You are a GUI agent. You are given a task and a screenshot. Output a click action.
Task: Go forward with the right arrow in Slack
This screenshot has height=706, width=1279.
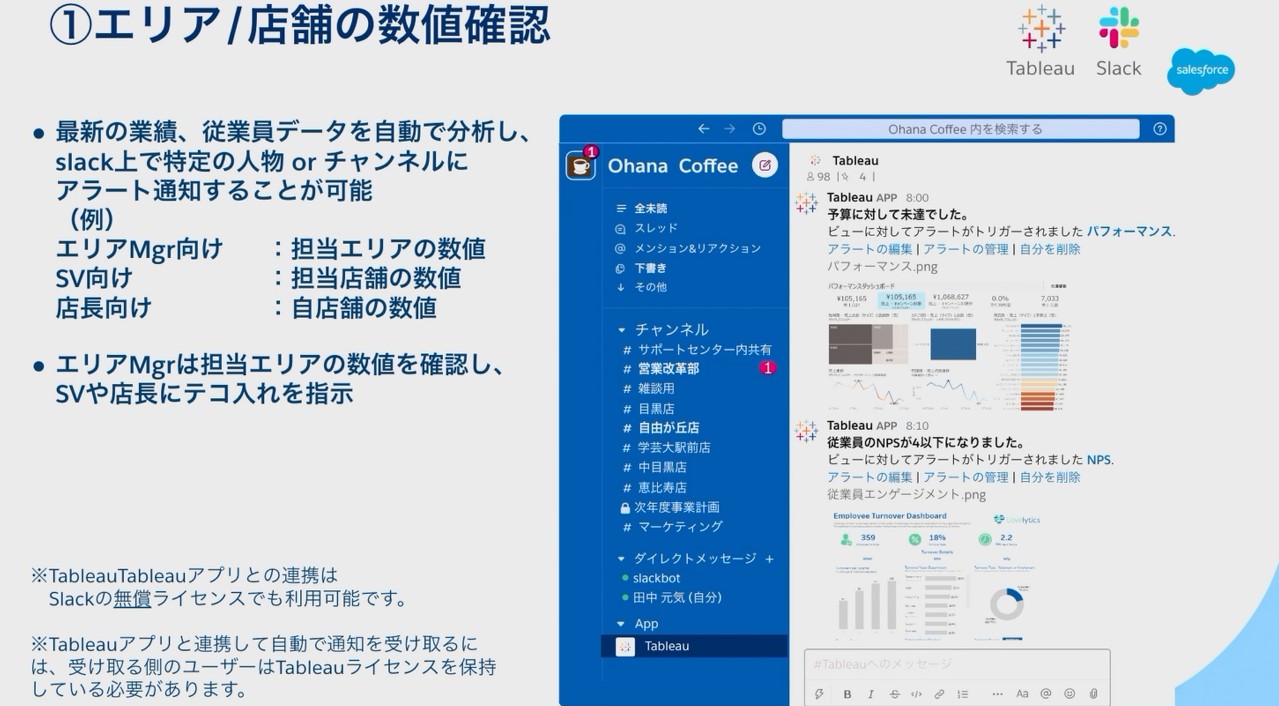tap(730, 129)
